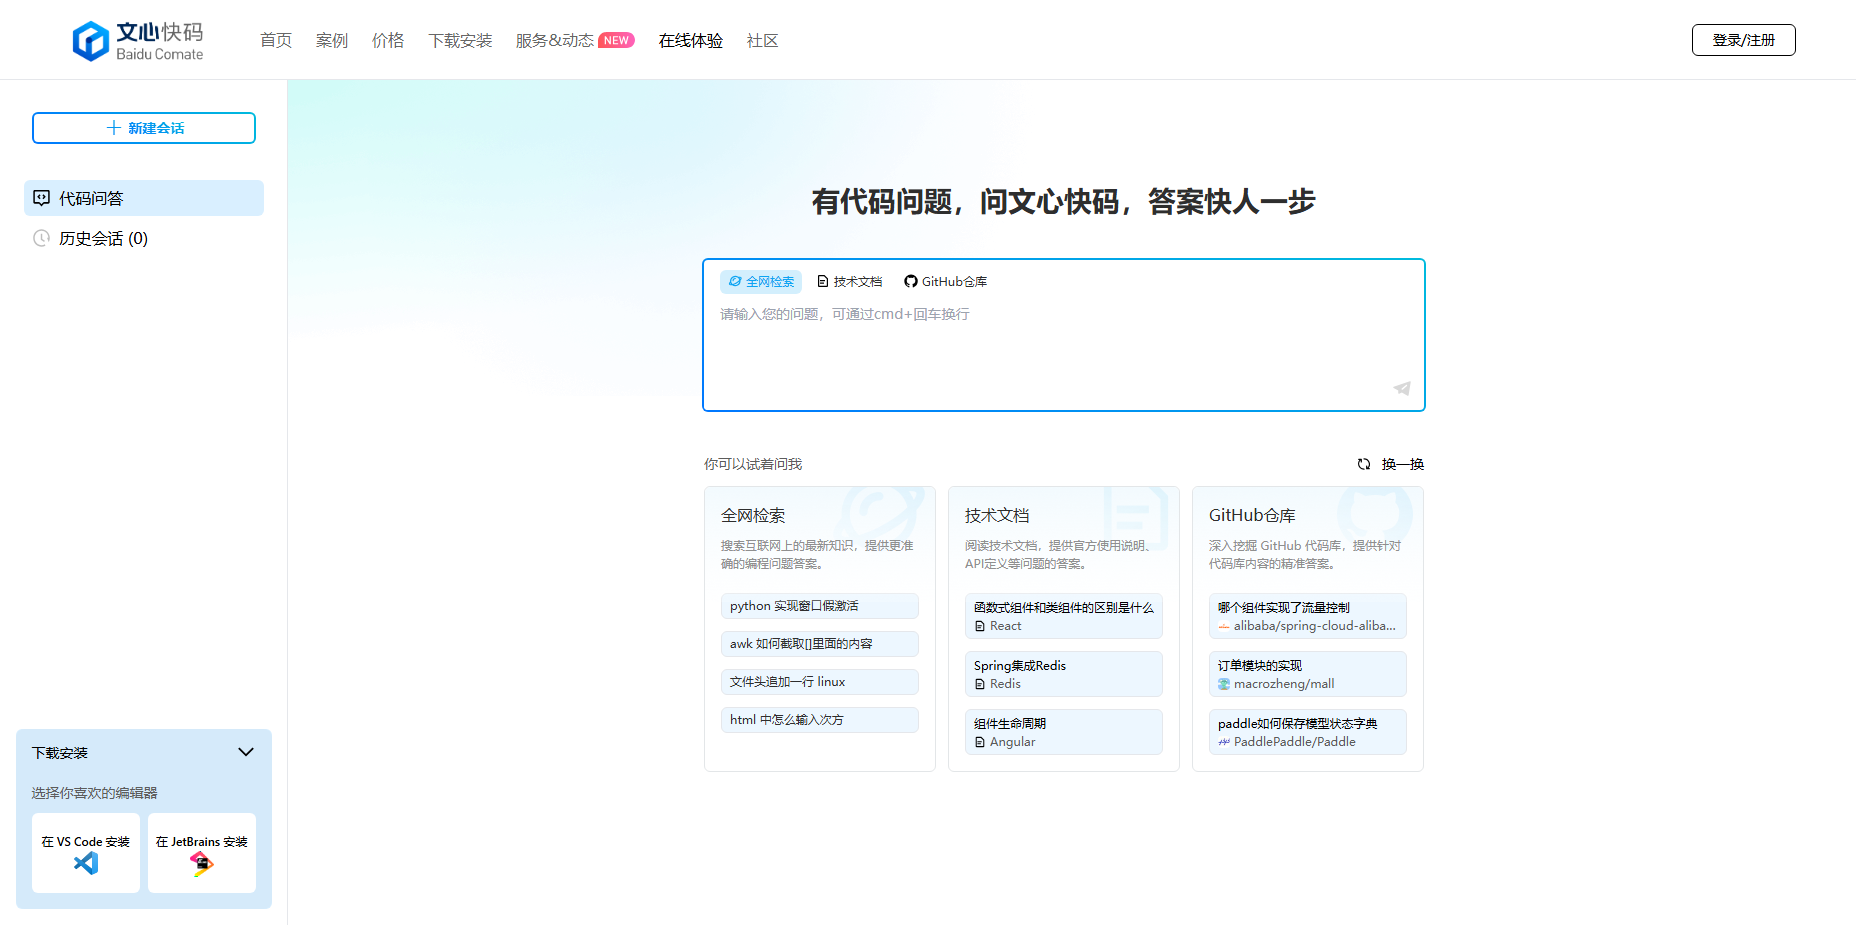Open the 案例 nav item
Viewport: 1856px width, 925px height.
[332, 41]
